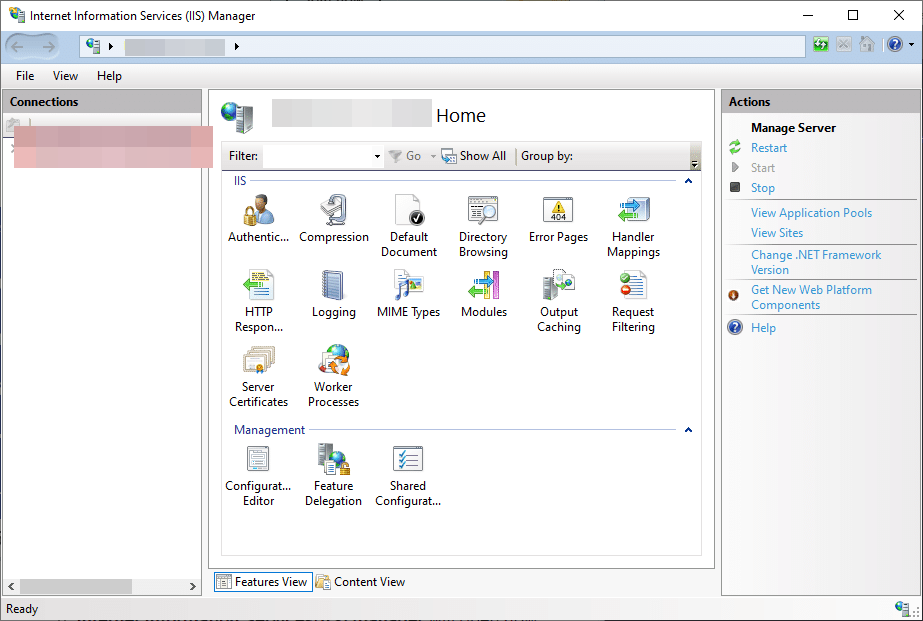Switch to the Features View tab
This screenshot has height=621, width=923.
click(x=263, y=582)
